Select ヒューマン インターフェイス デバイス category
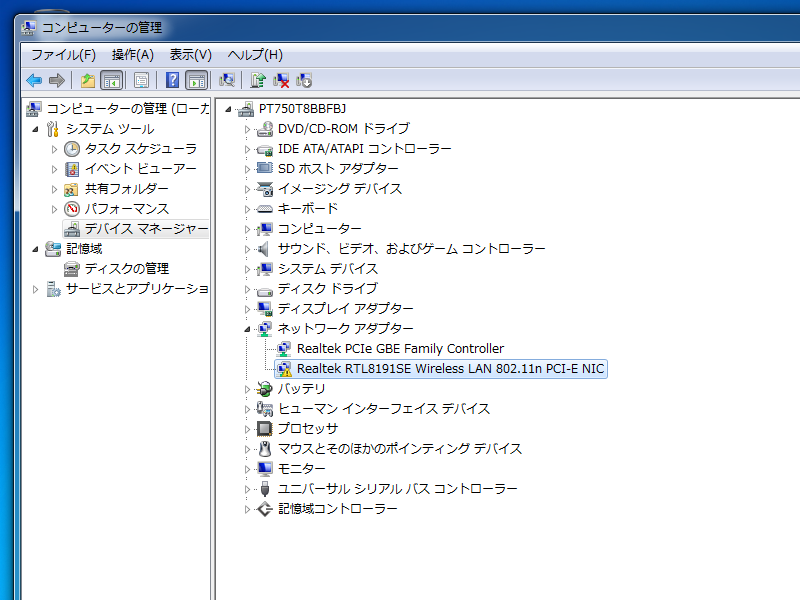Screen dimensions: 800x600 [384, 408]
